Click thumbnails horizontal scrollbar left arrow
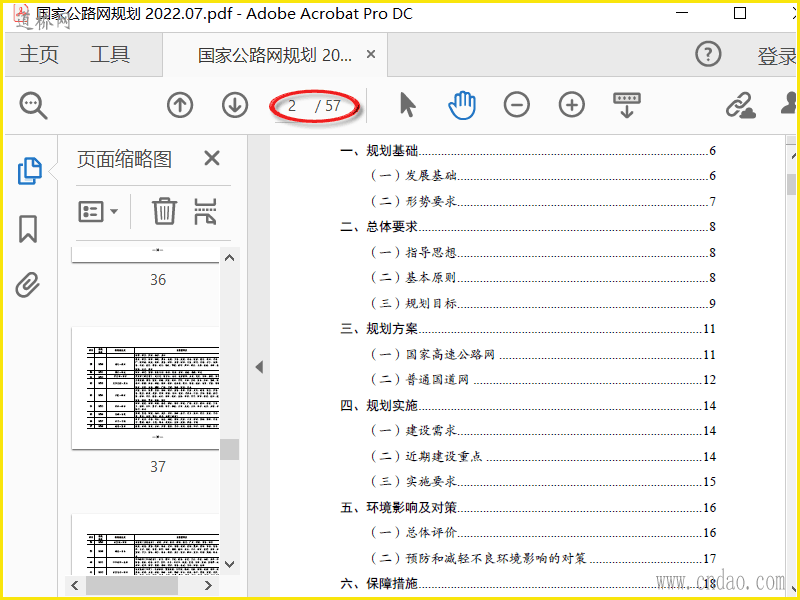Viewport: 800px width, 600px height. (76, 585)
